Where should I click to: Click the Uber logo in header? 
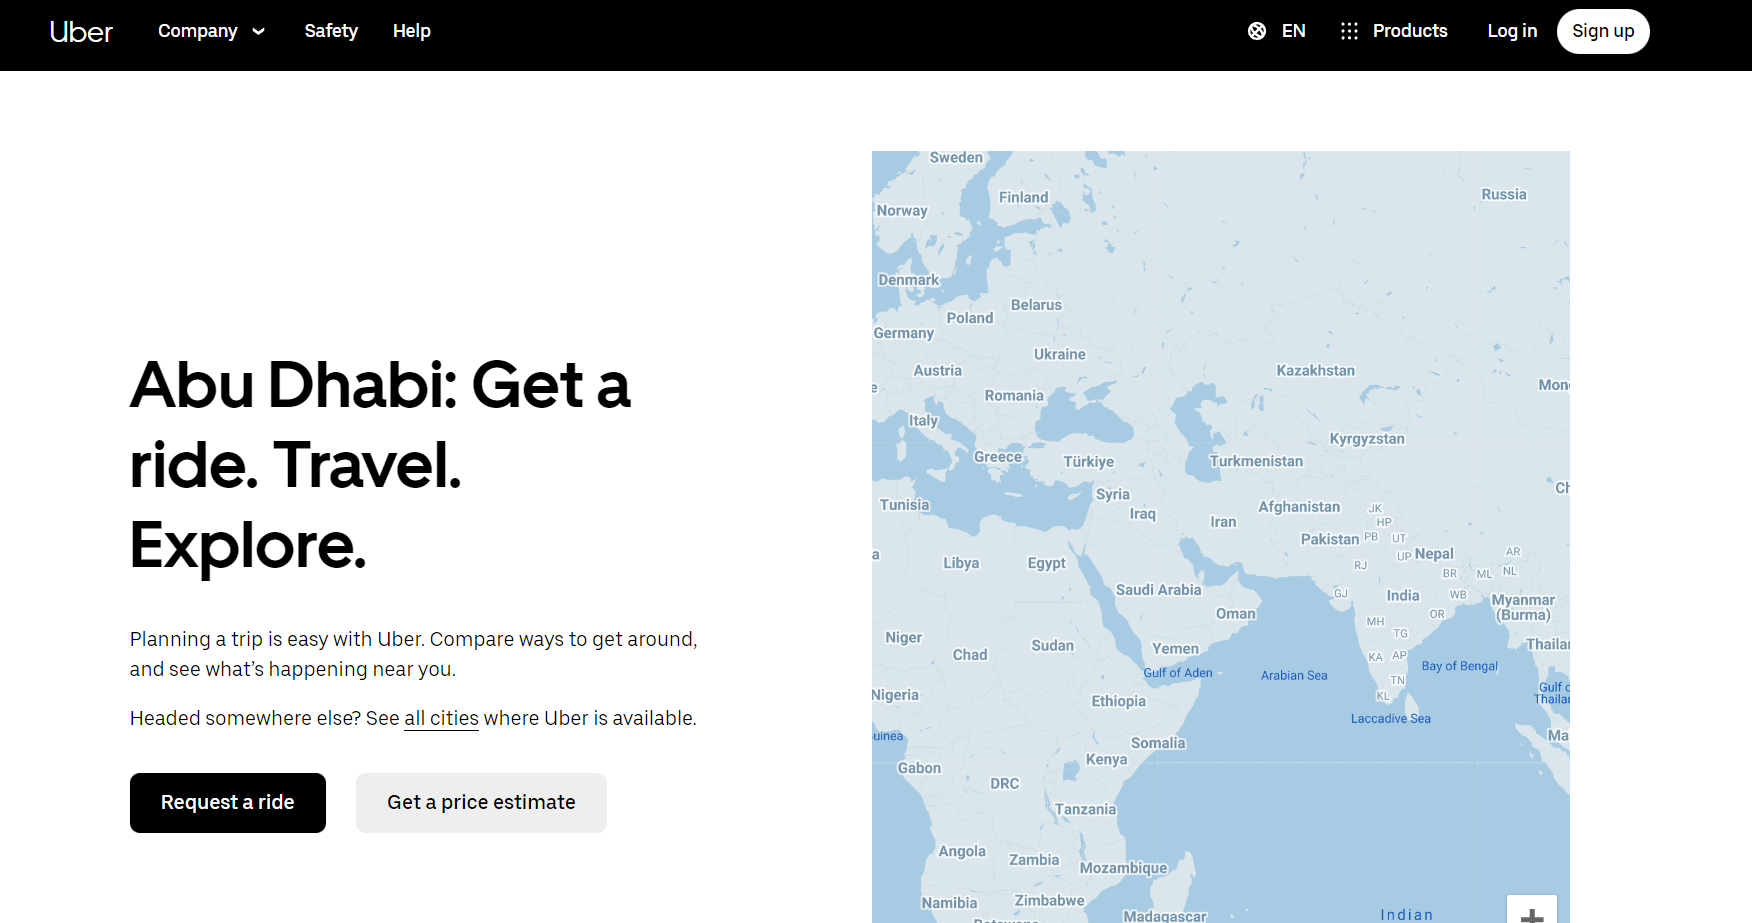[x=81, y=31]
